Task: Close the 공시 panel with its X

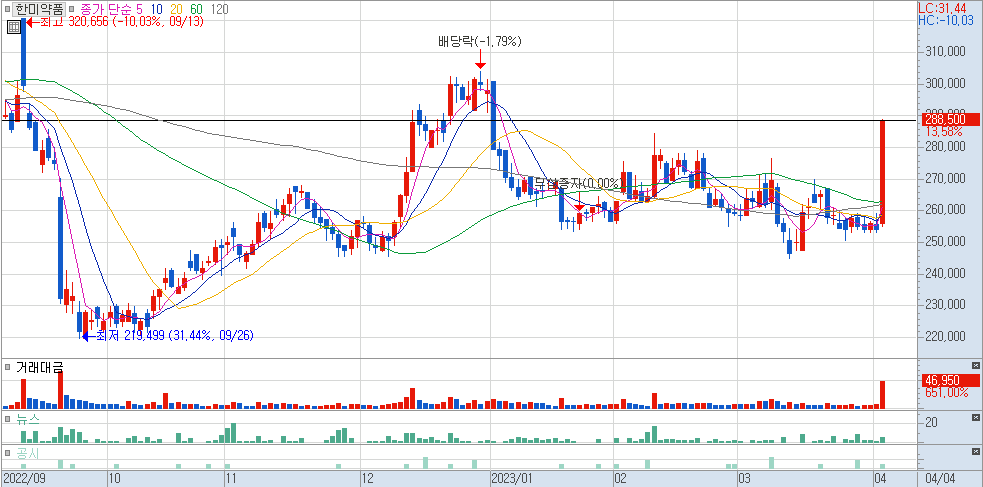Action: pos(975,452)
